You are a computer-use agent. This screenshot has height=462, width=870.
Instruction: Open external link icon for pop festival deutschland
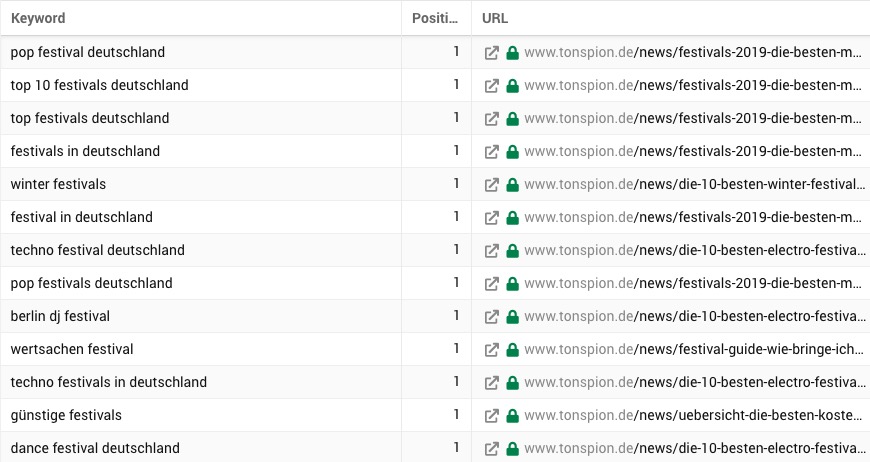click(x=492, y=53)
